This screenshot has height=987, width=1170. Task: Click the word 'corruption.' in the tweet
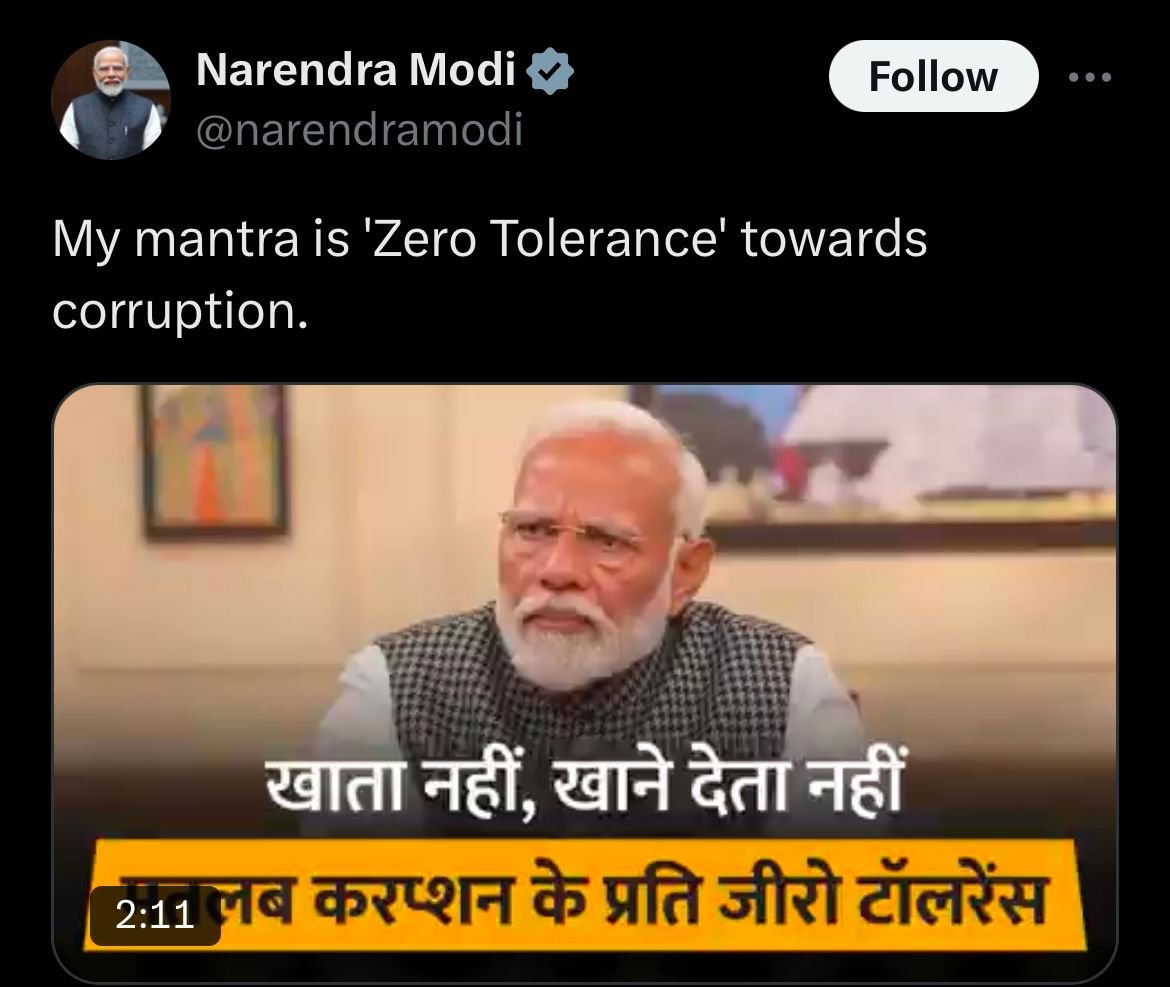point(180,311)
